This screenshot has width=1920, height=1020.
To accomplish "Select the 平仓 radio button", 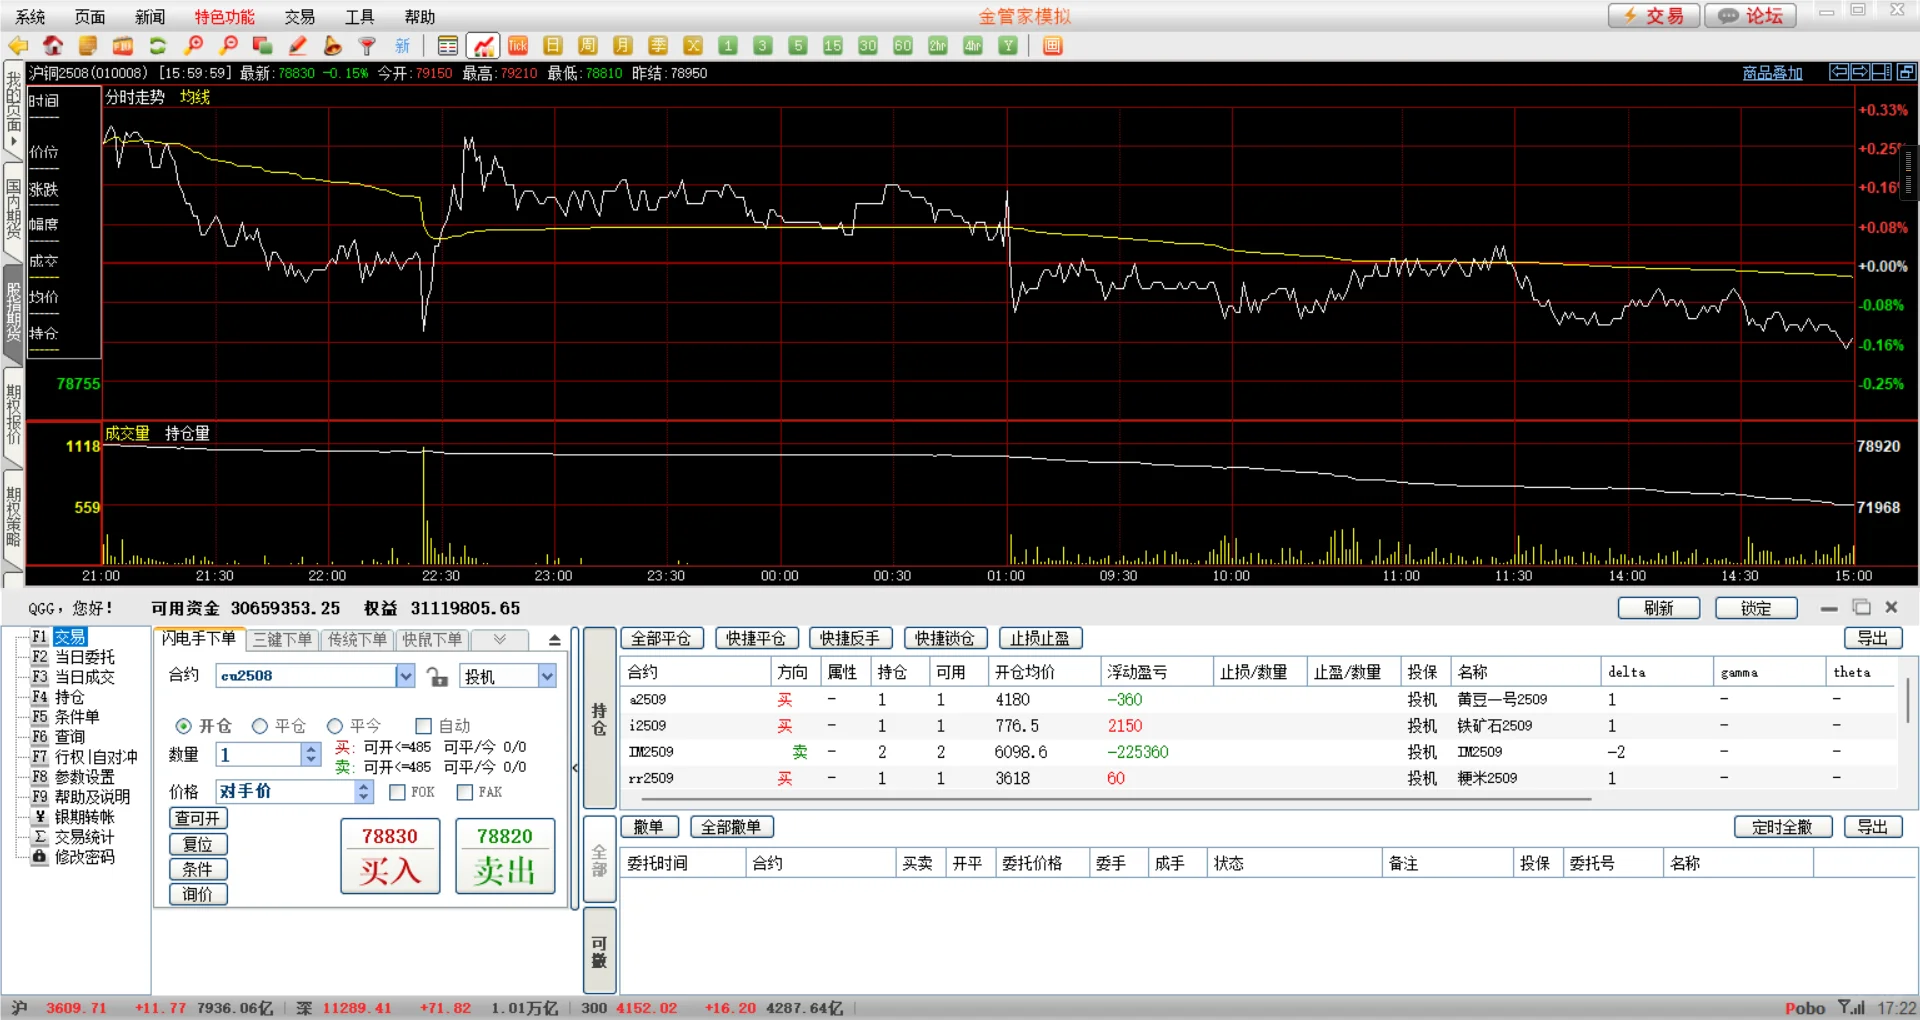I will click(x=260, y=726).
